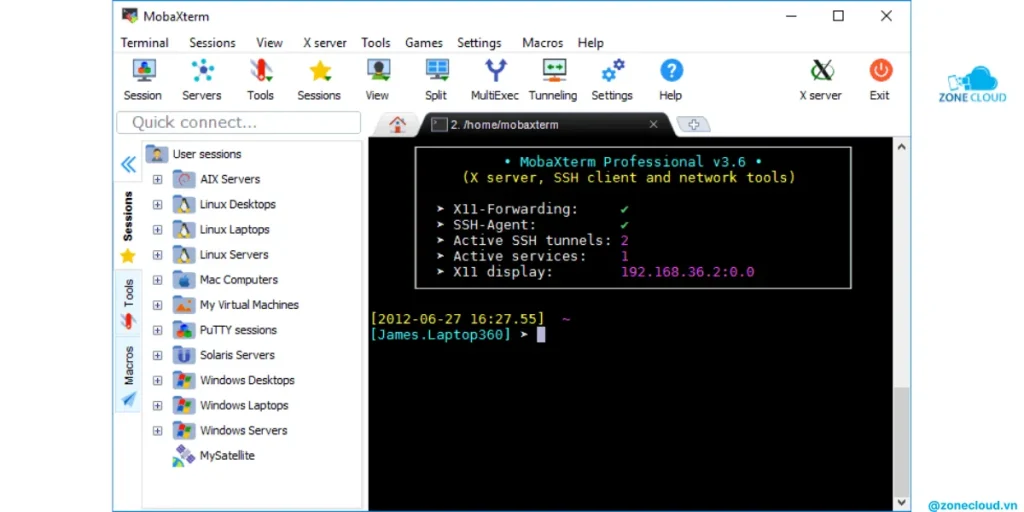Viewport: 1024px width, 512px height.
Task: Click the terminal scrollbar up arrow
Action: coord(901,147)
